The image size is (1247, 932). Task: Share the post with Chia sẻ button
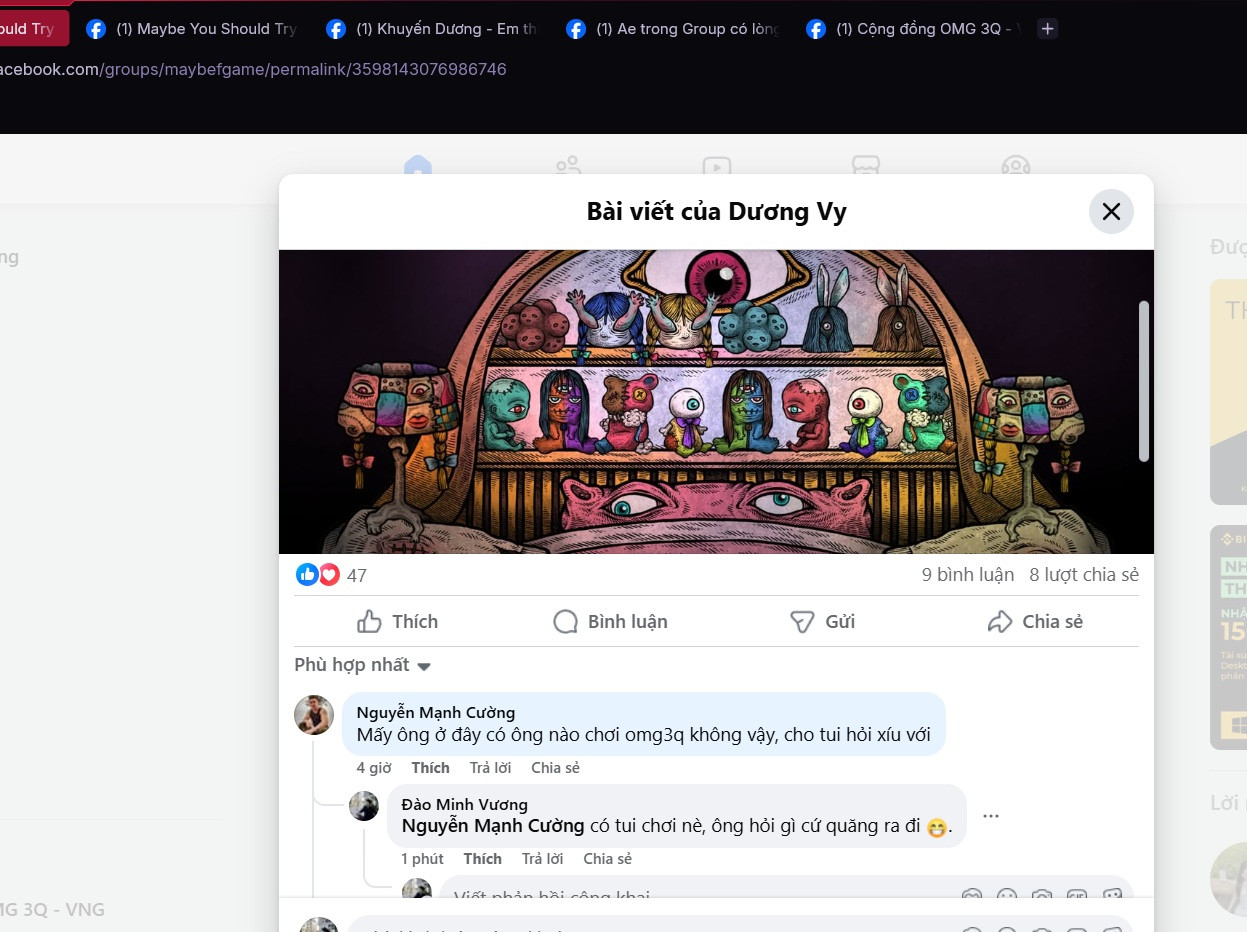coord(1034,621)
